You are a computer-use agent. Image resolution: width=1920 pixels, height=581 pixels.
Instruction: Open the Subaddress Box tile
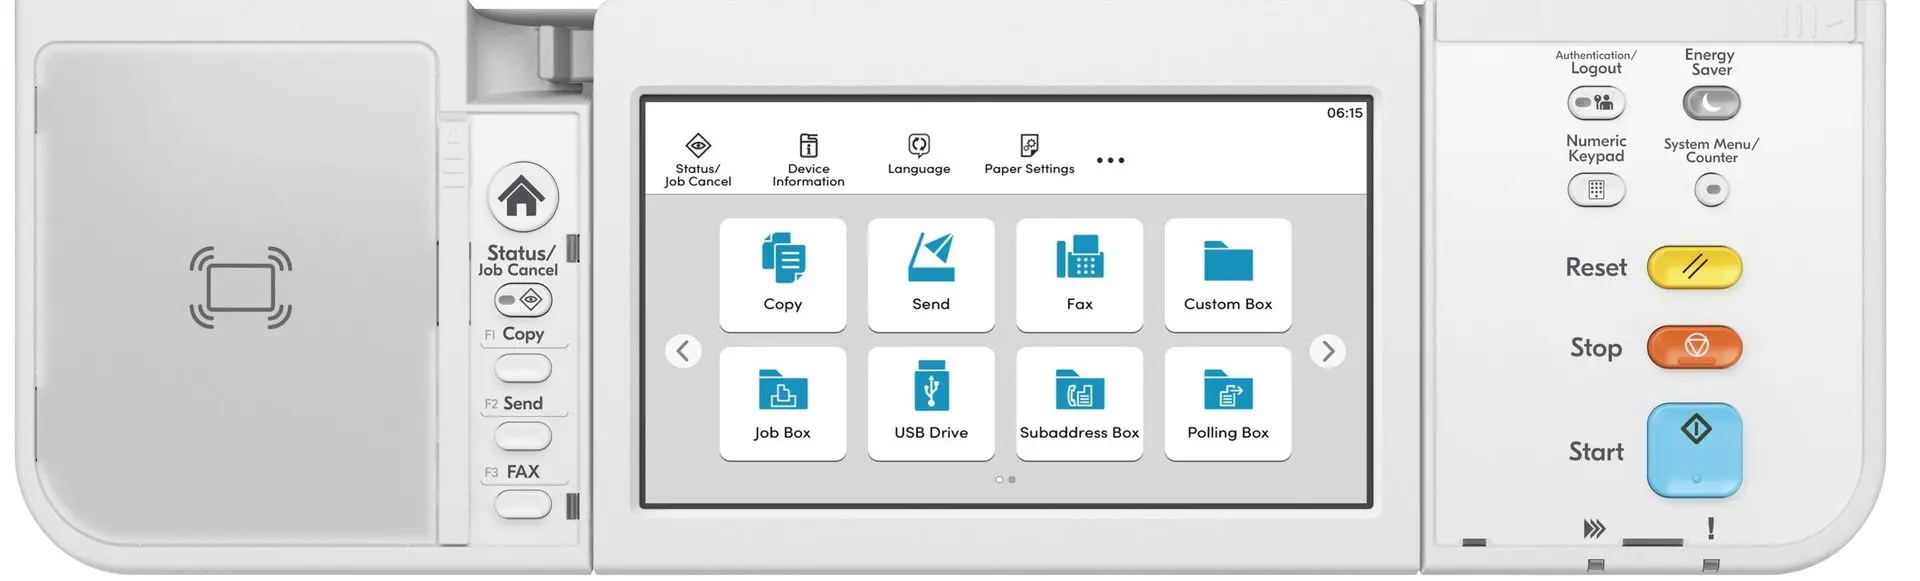click(x=1079, y=404)
